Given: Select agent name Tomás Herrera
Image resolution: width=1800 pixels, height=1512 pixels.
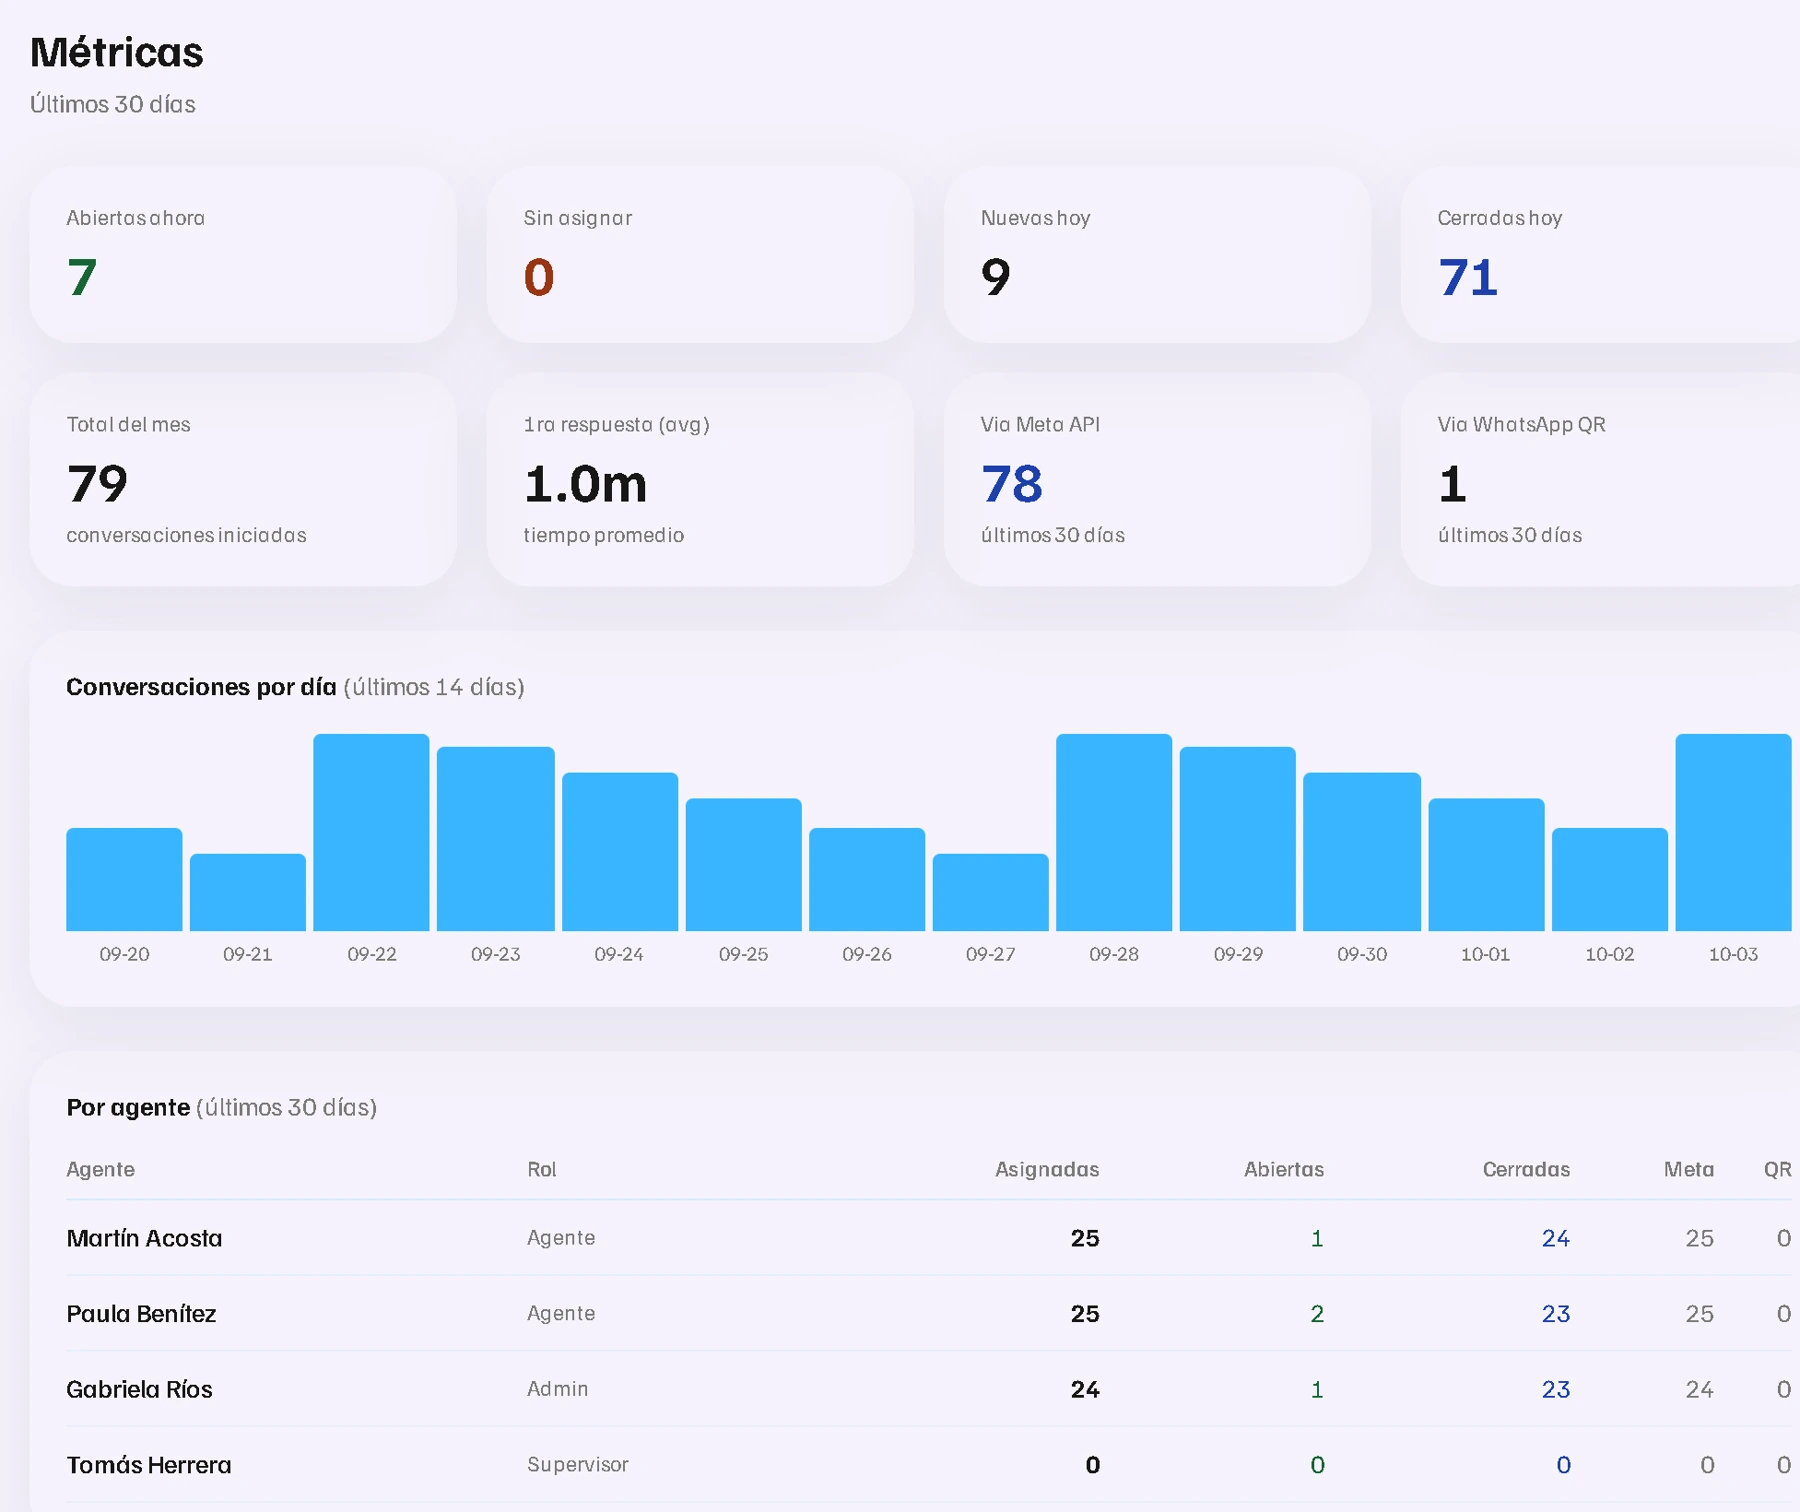Looking at the screenshot, I should (148, 1465).
